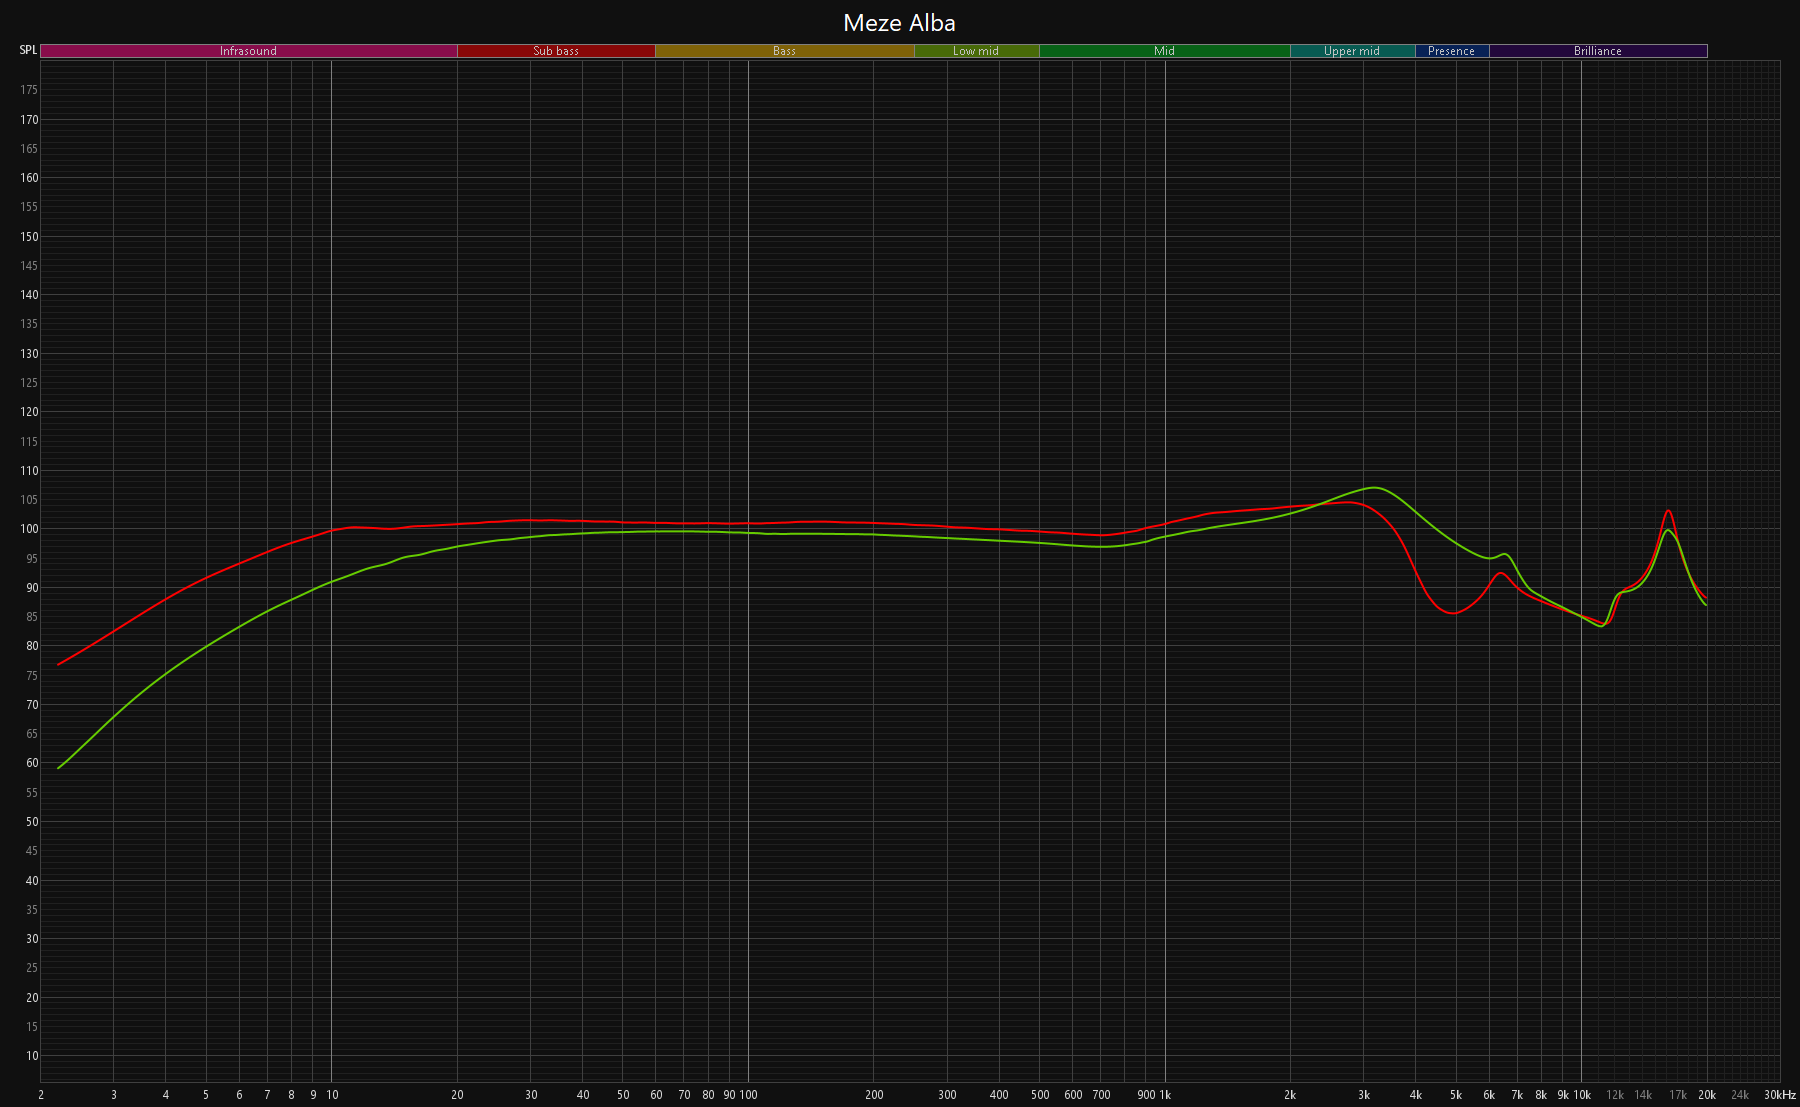Screen dimensions: 1800x1107
Task: Click the red curve dip near 5k
Action: point(1454,613)
